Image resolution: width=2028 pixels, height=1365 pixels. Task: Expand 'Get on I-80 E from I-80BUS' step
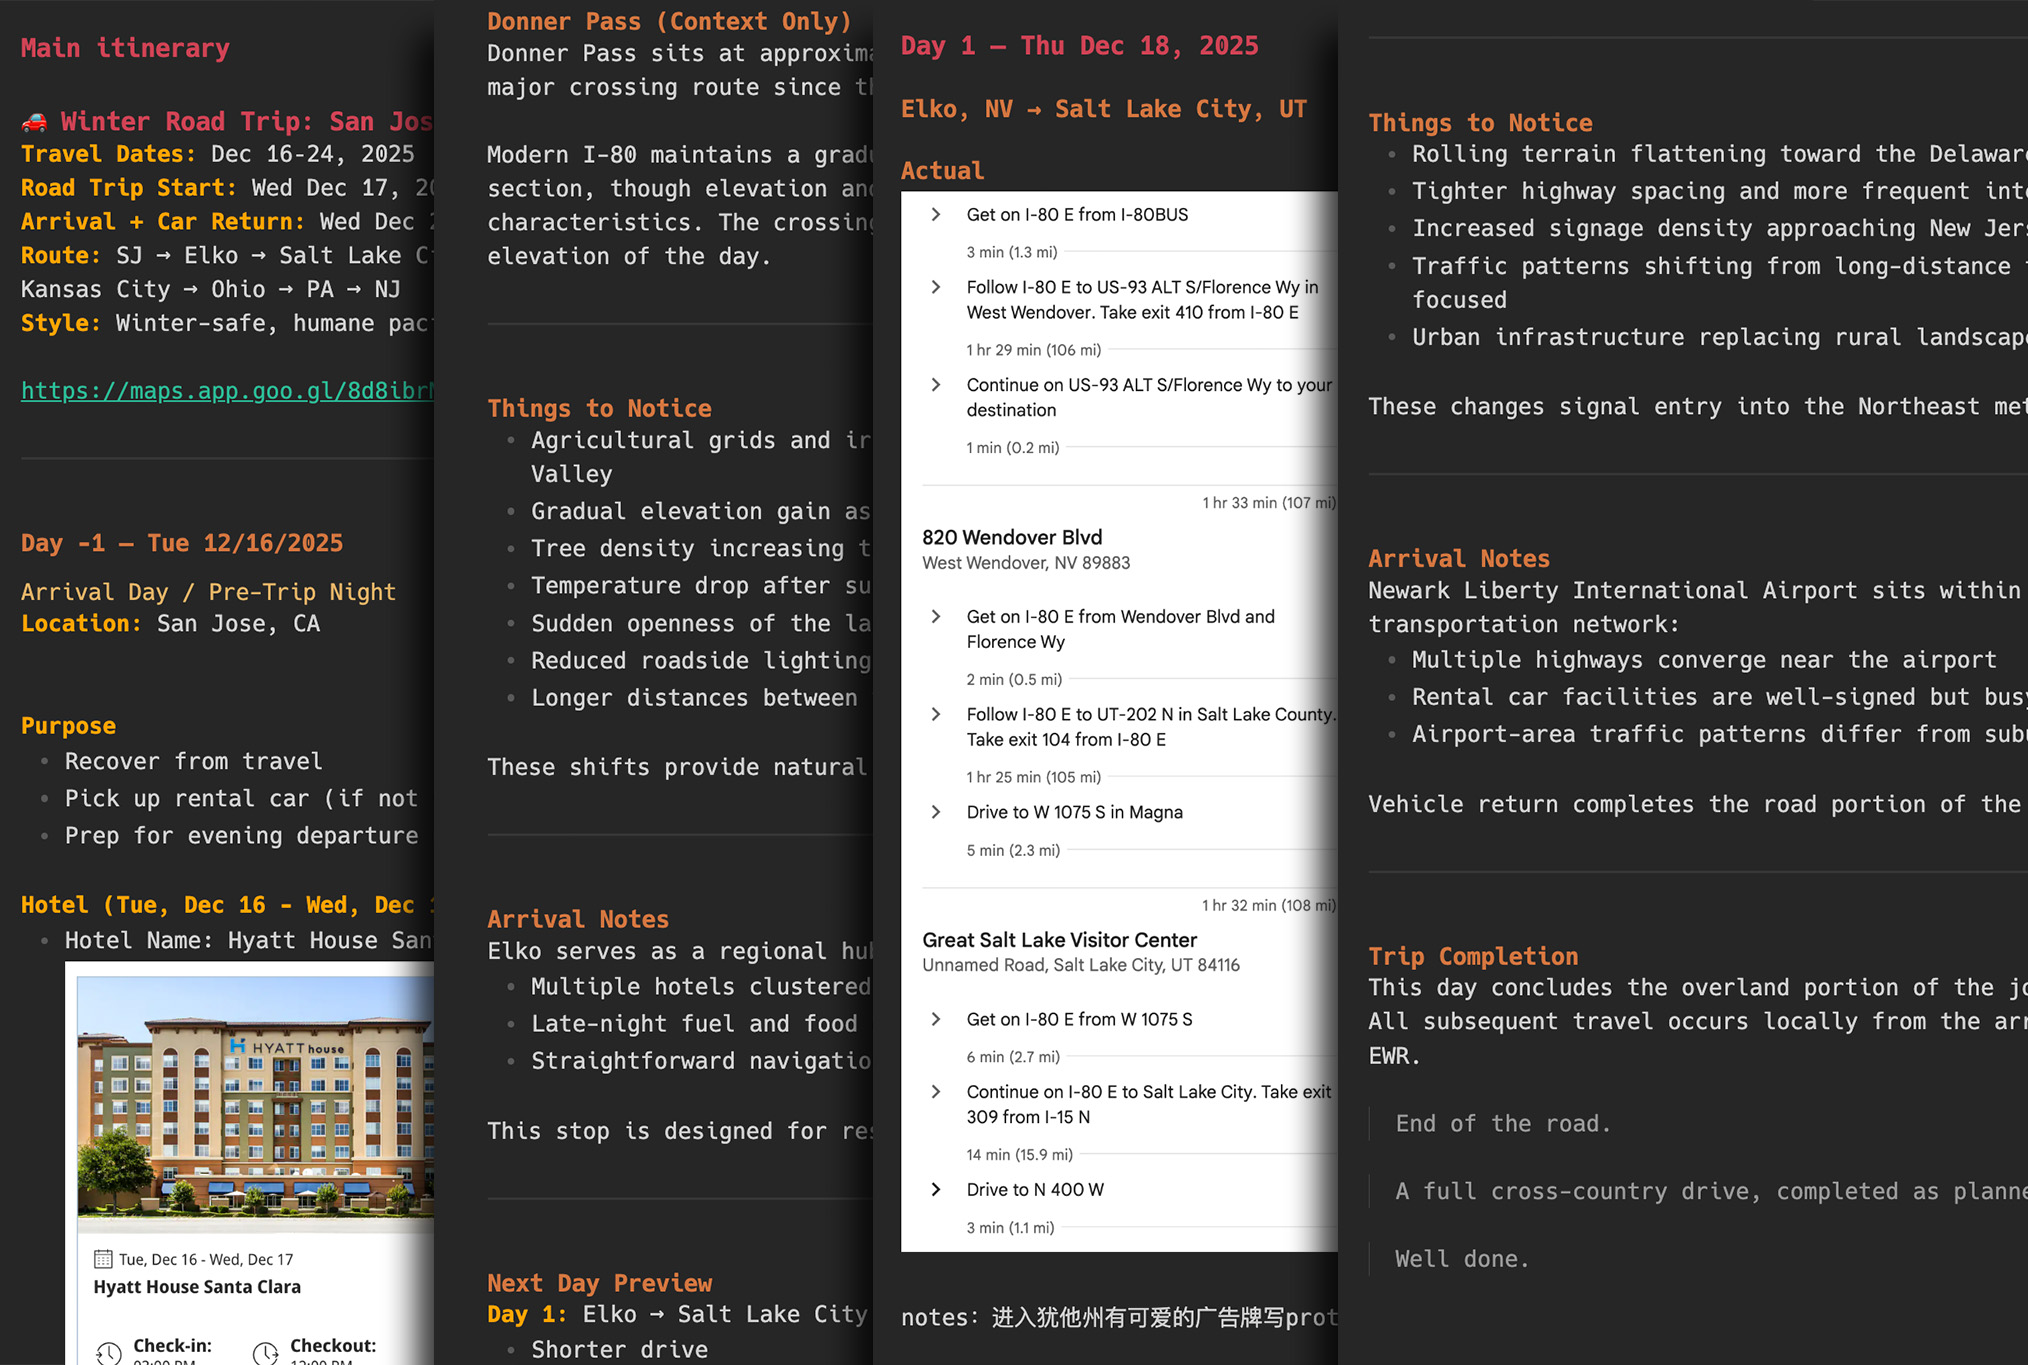tap(936, 215)
